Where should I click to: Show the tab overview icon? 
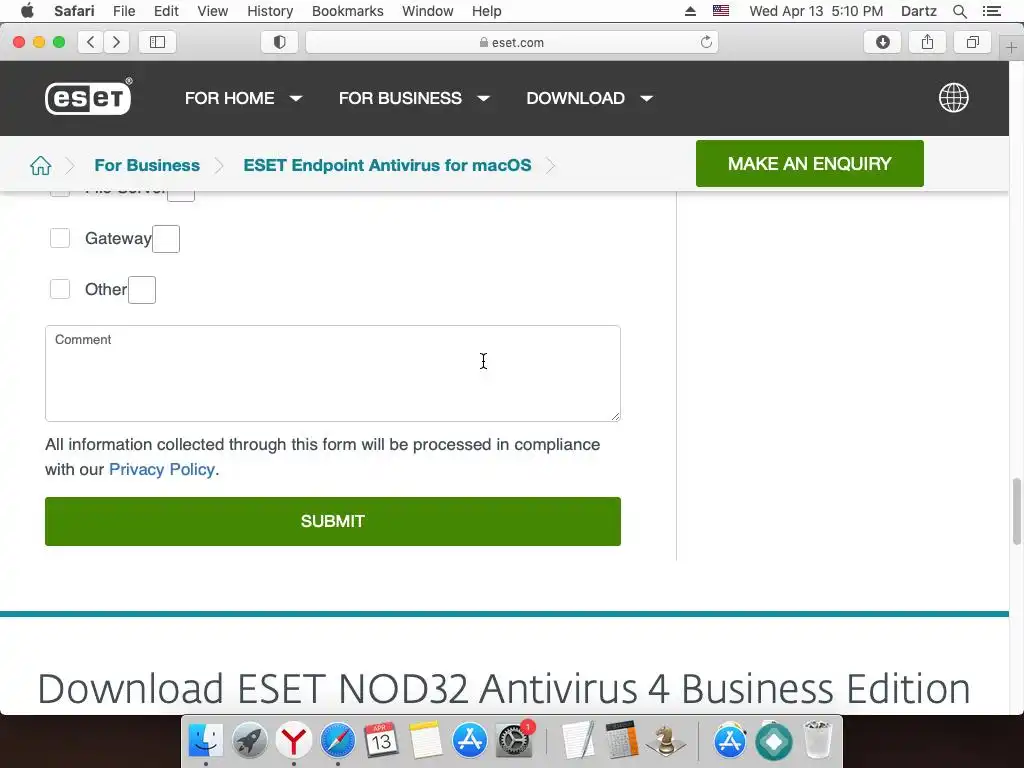pyautogui.click(x=972, y=42)
